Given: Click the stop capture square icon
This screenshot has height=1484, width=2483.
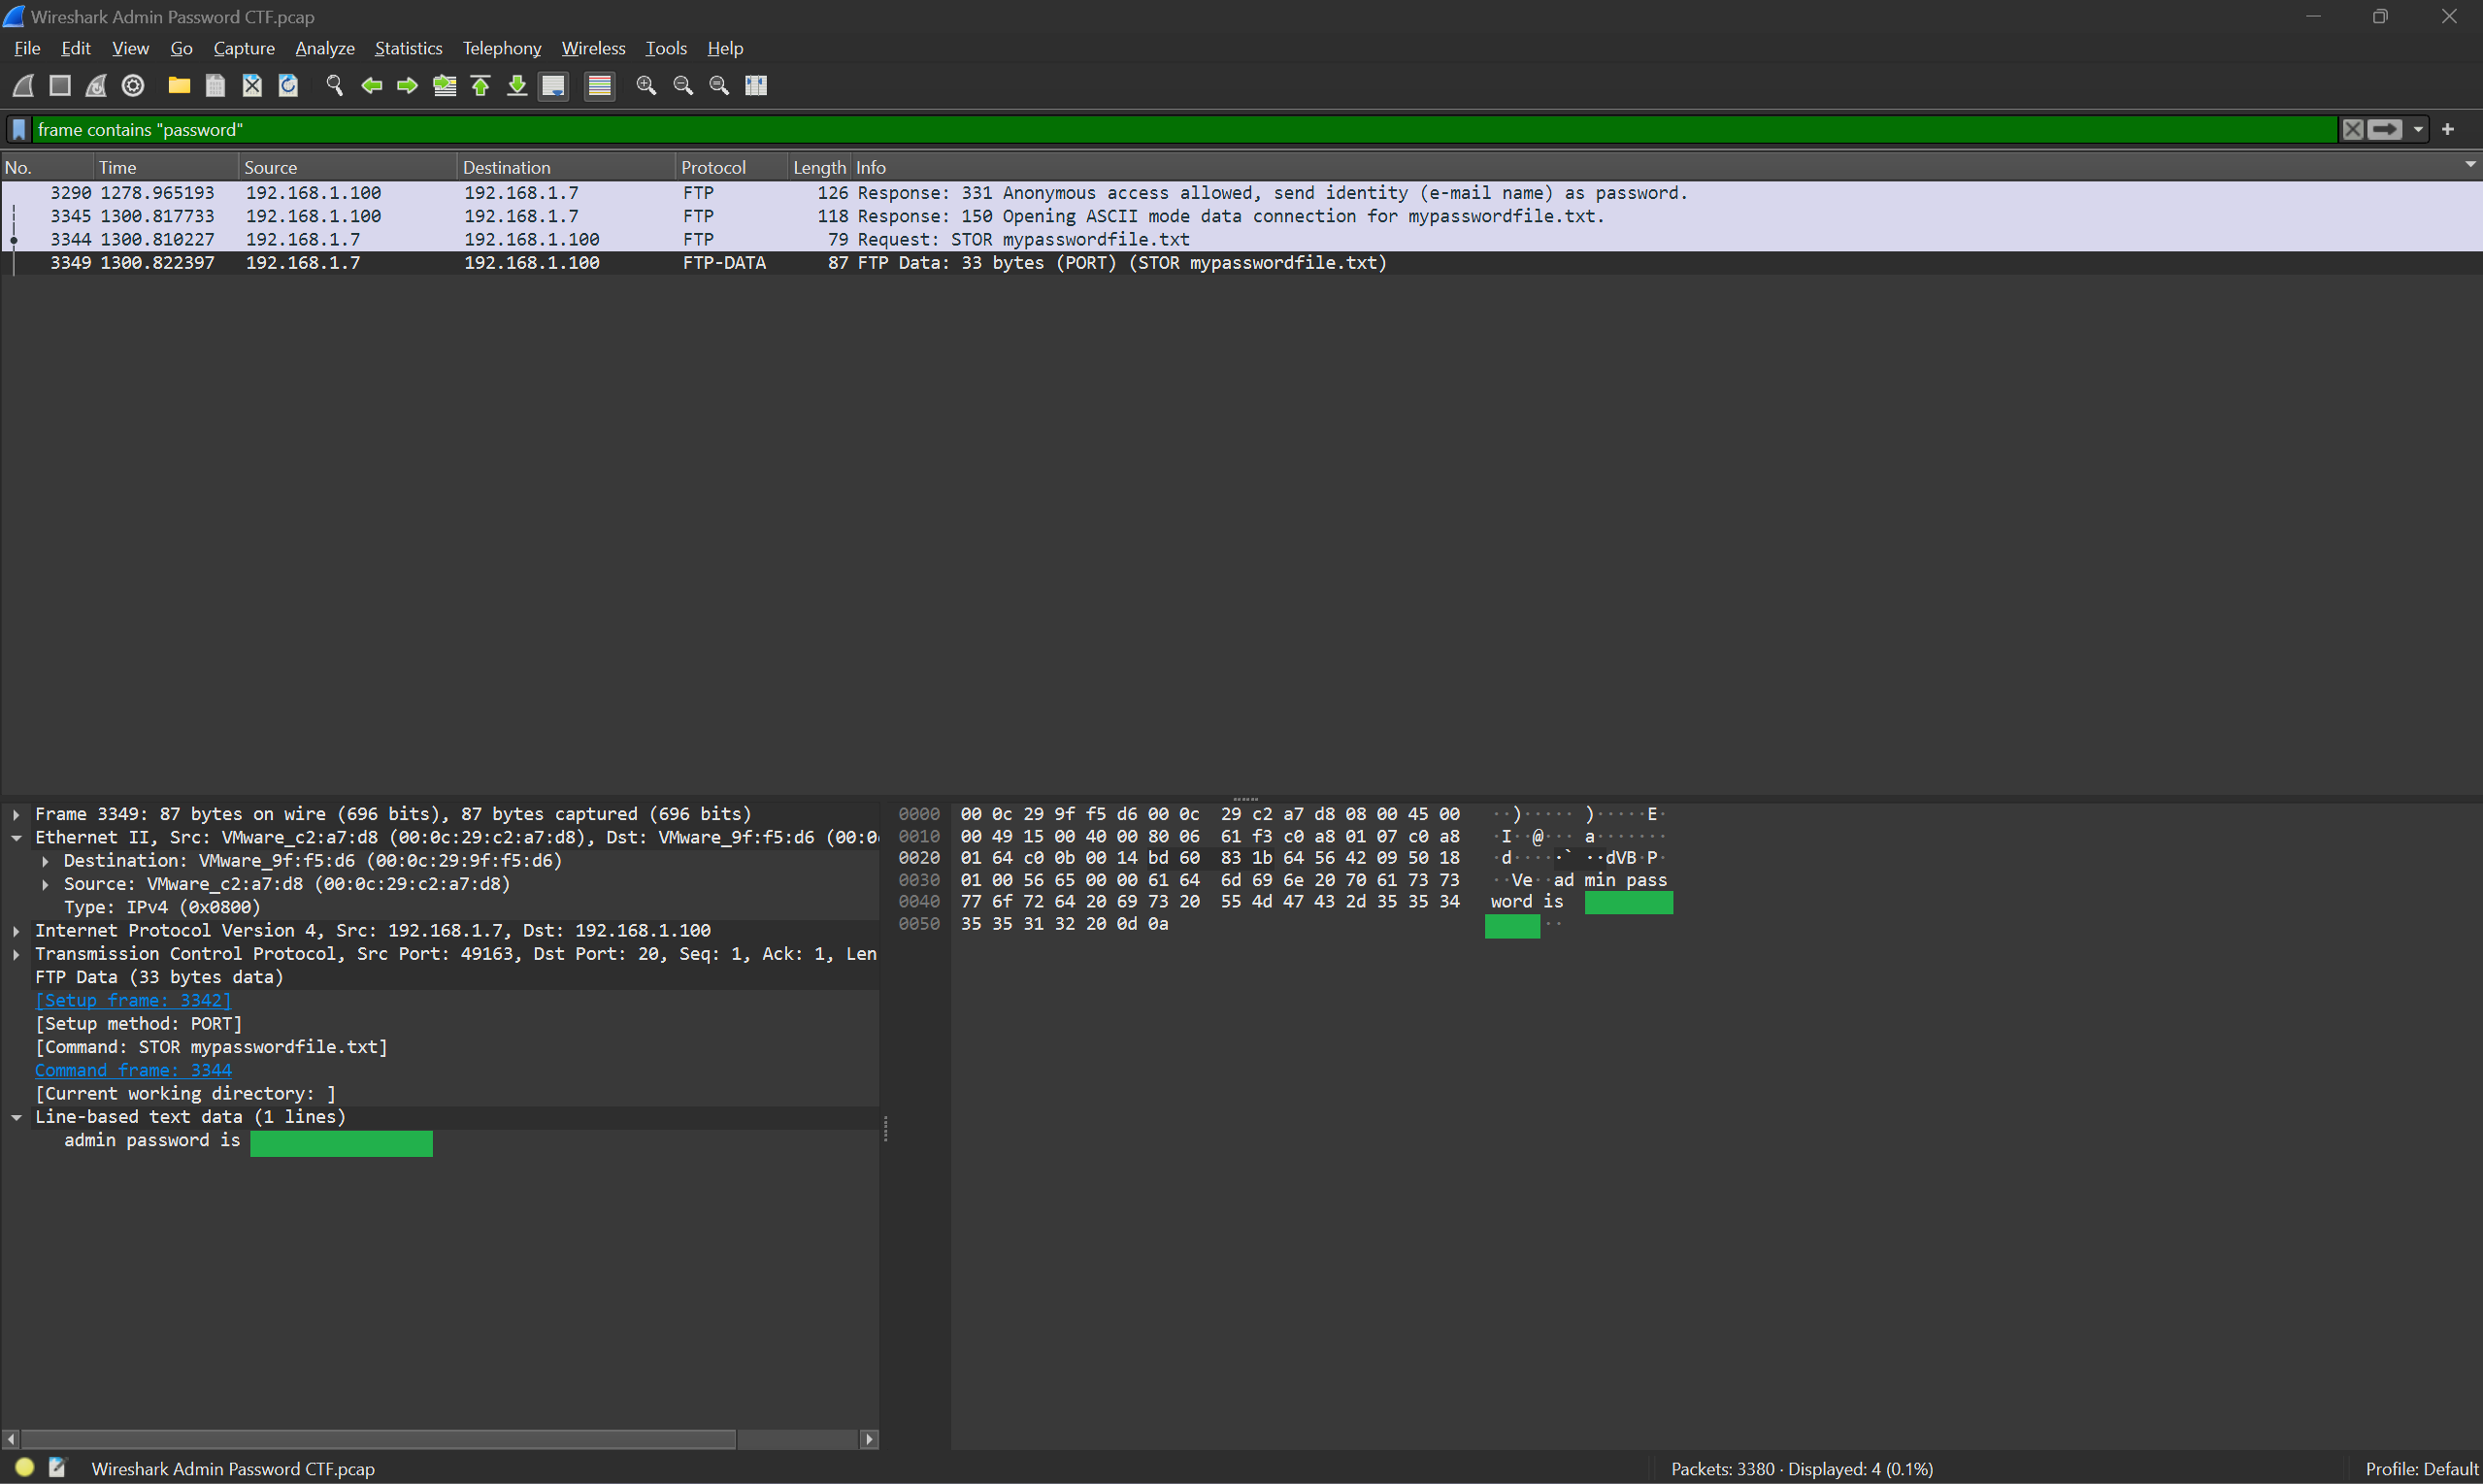Looking at the screenshot, I should point(60,85).
